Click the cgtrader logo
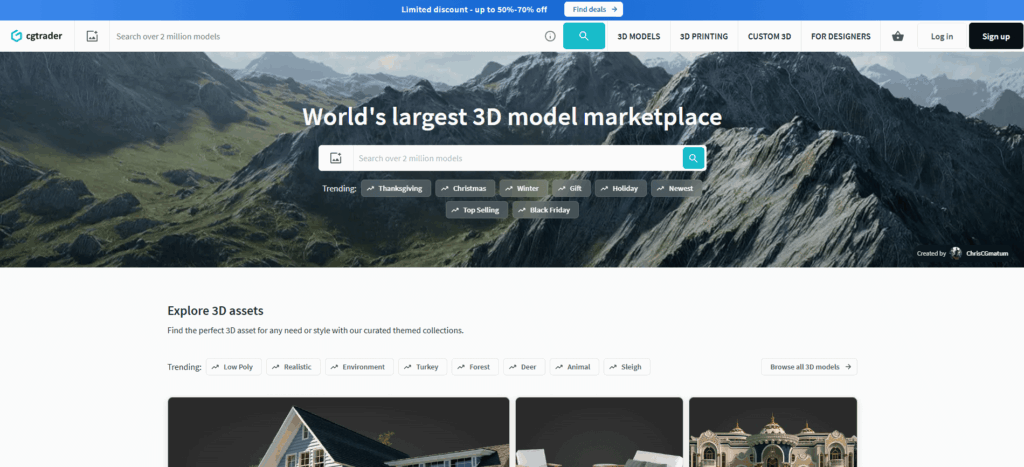The height and width of the screenshot is (467, 1024). 37,36
